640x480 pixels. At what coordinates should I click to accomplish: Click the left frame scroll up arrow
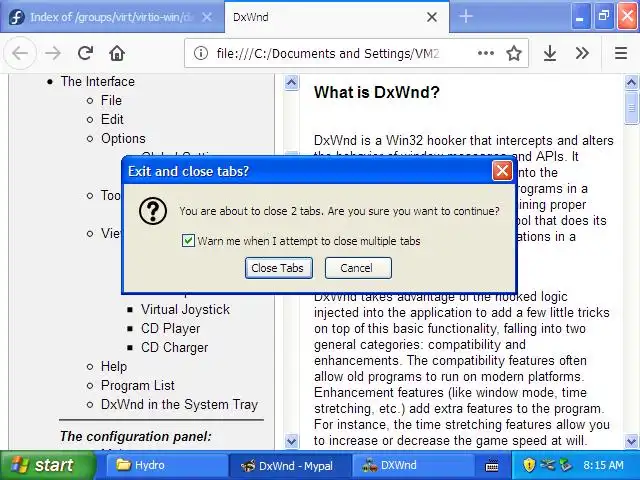(x=291, y=82)
